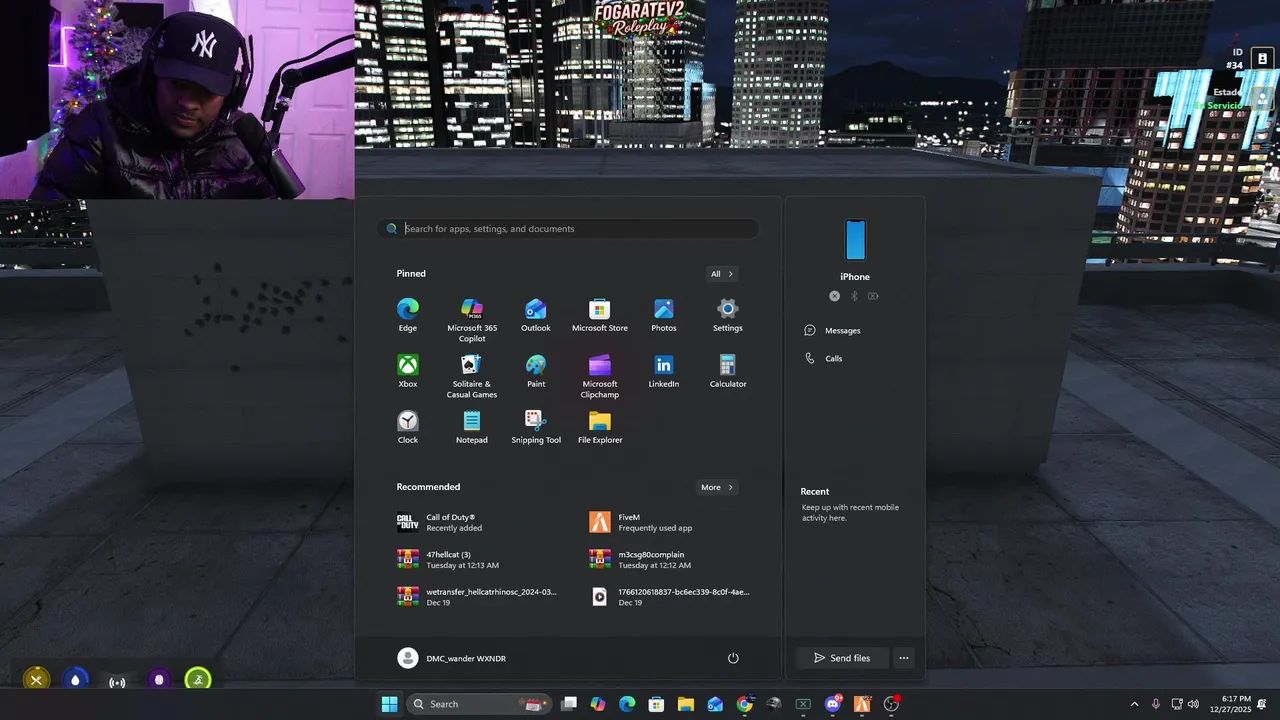Launch Microsoft 365 Copilot from pinned apps
This screenshot has width=1280, height=720.
472,320
